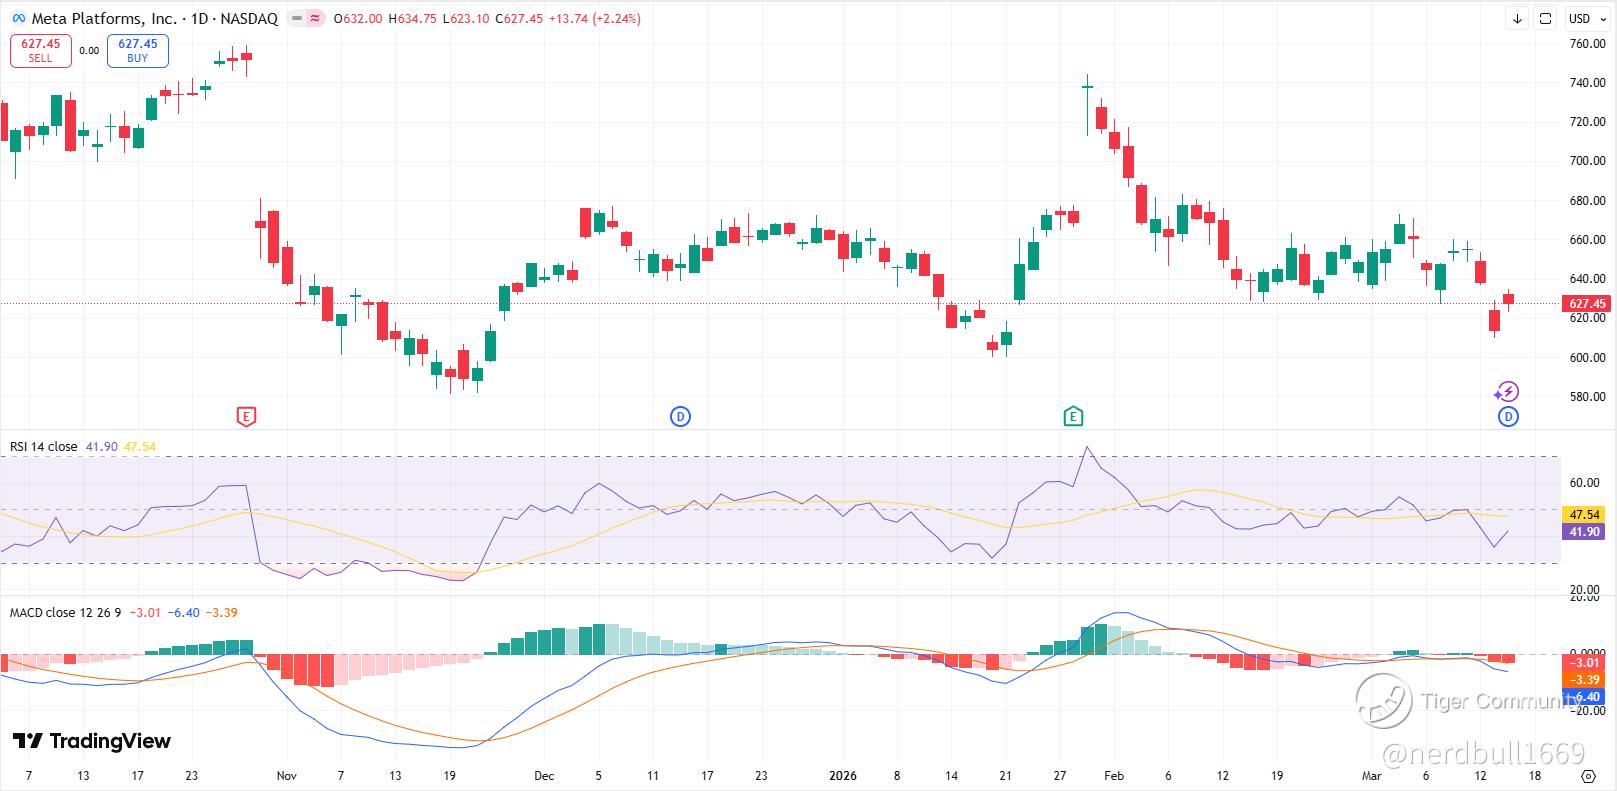Click the down arrow button near the currency selector
Screen dimensions: 1617x791
click(1517, 18)
